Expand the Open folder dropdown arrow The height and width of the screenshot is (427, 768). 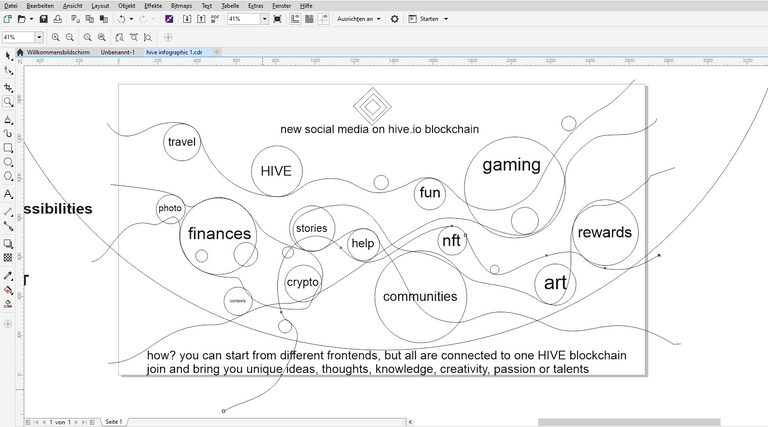point(31,19)
